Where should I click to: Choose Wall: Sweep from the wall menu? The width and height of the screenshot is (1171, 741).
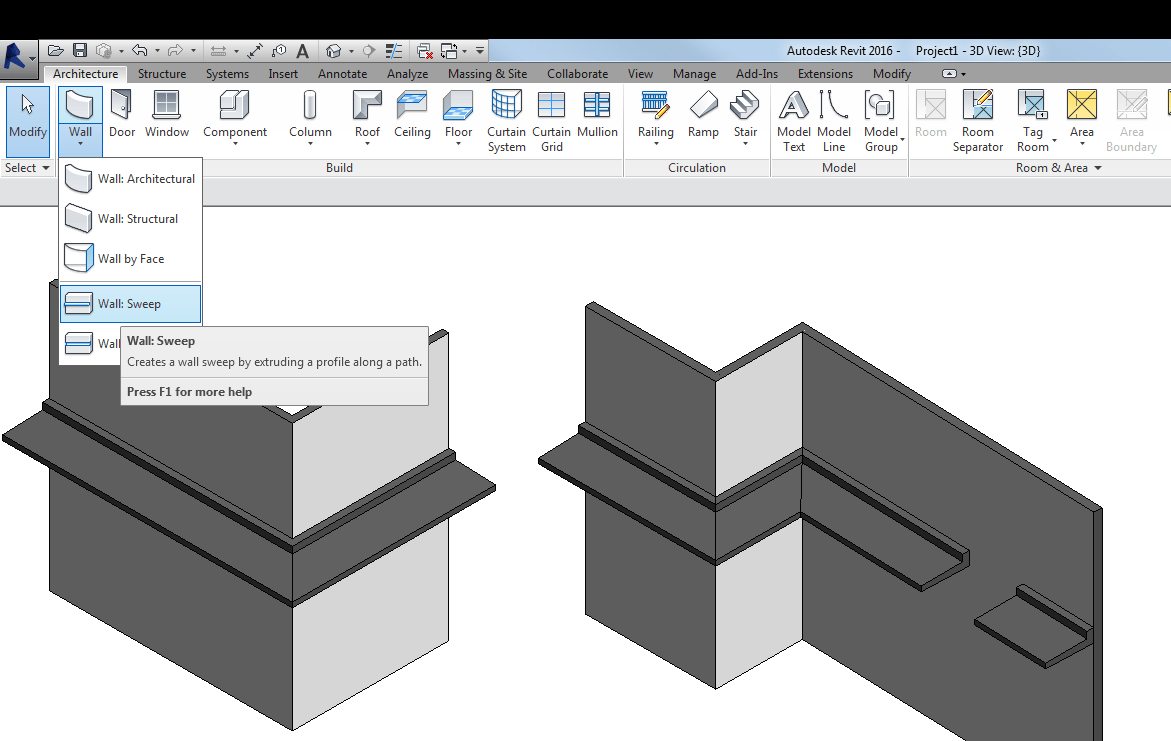(x=130, y=304)
